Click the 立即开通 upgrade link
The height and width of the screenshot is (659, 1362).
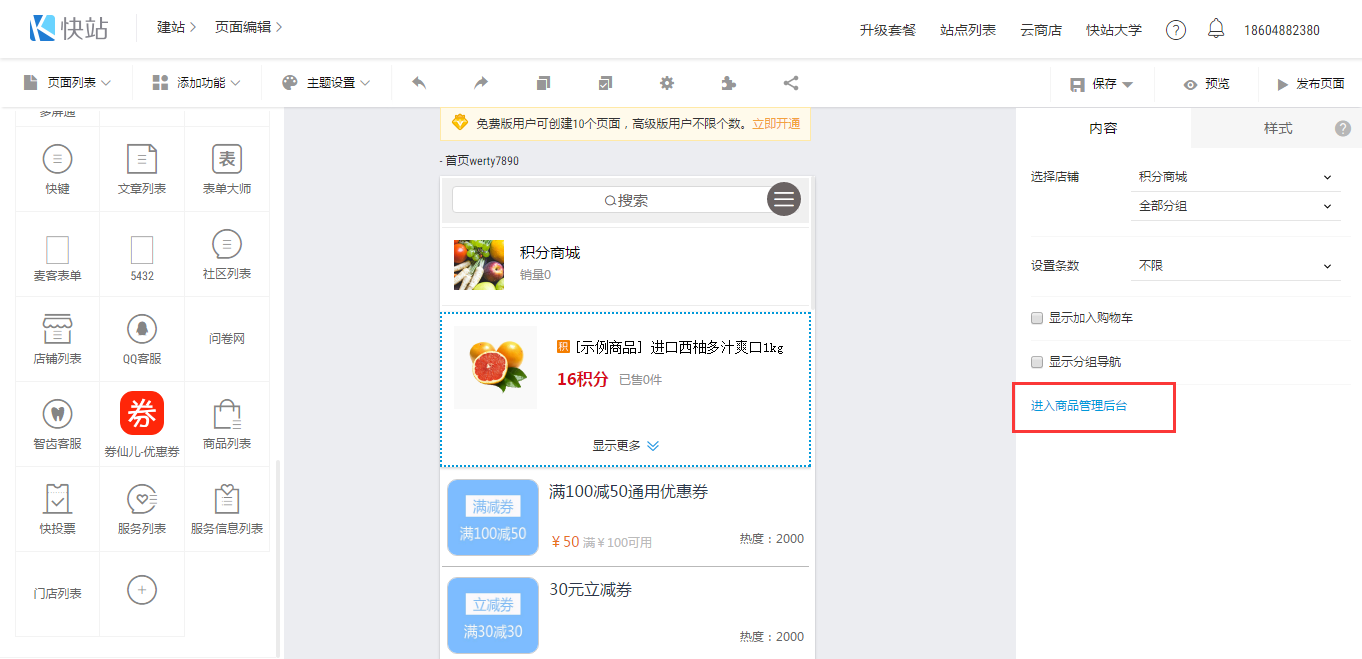pos(776,124)
